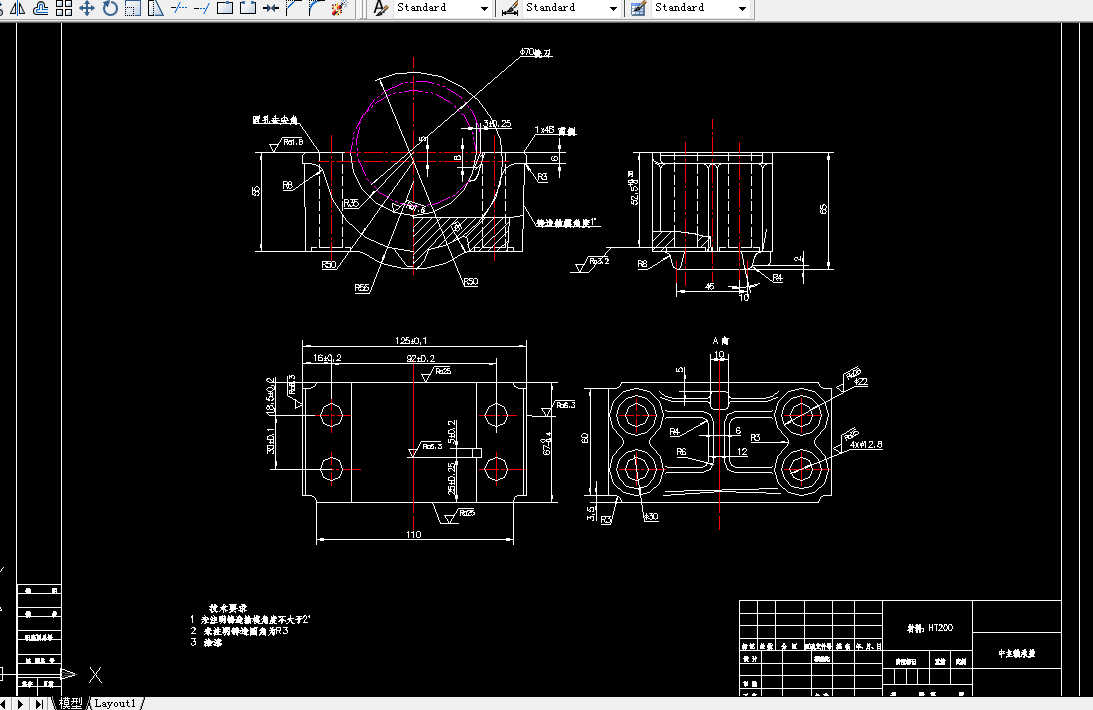Select the Move tool
The width and height of the screenshot is (1093, 710).
click(85, 9)
